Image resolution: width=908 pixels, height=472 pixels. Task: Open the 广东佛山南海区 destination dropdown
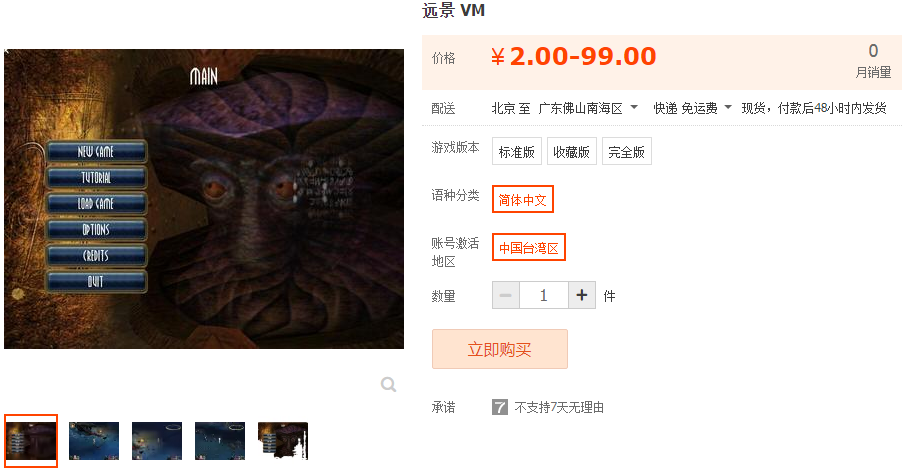588,108
